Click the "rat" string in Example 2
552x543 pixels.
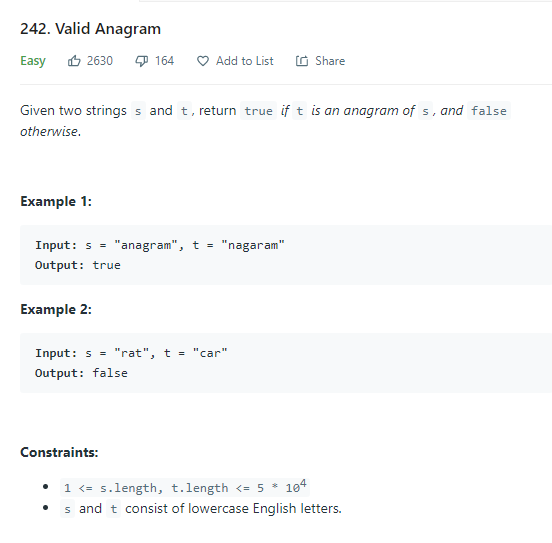(x=132, y=353)
